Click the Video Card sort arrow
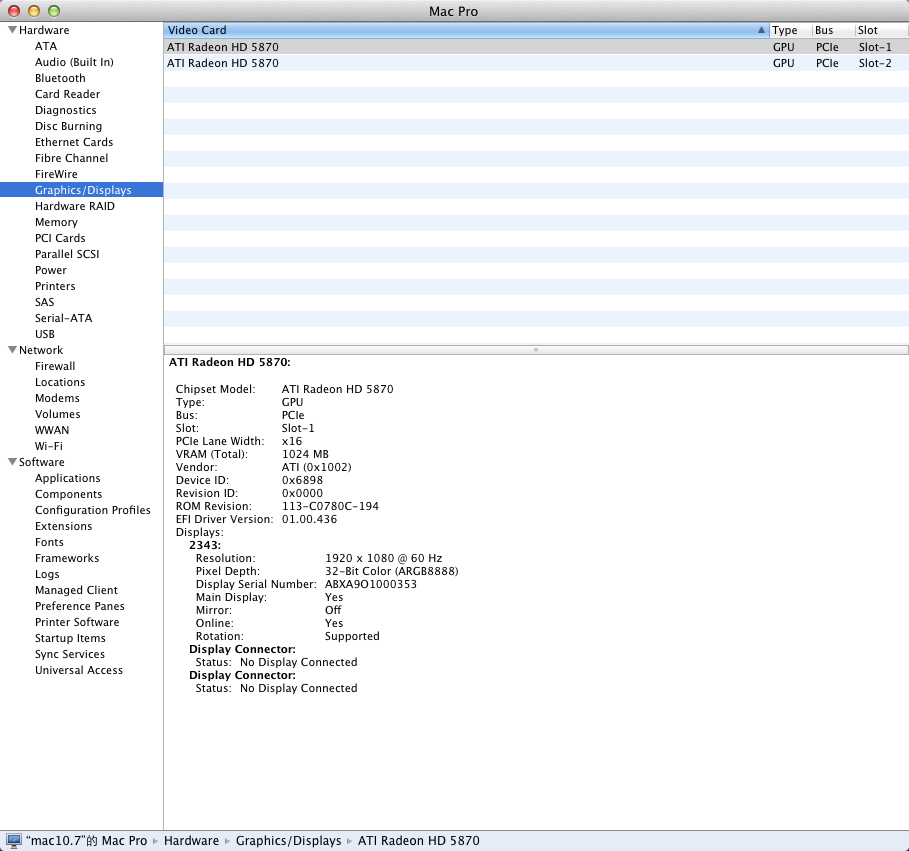The image size is (909, 851). [x=761, y=30]
